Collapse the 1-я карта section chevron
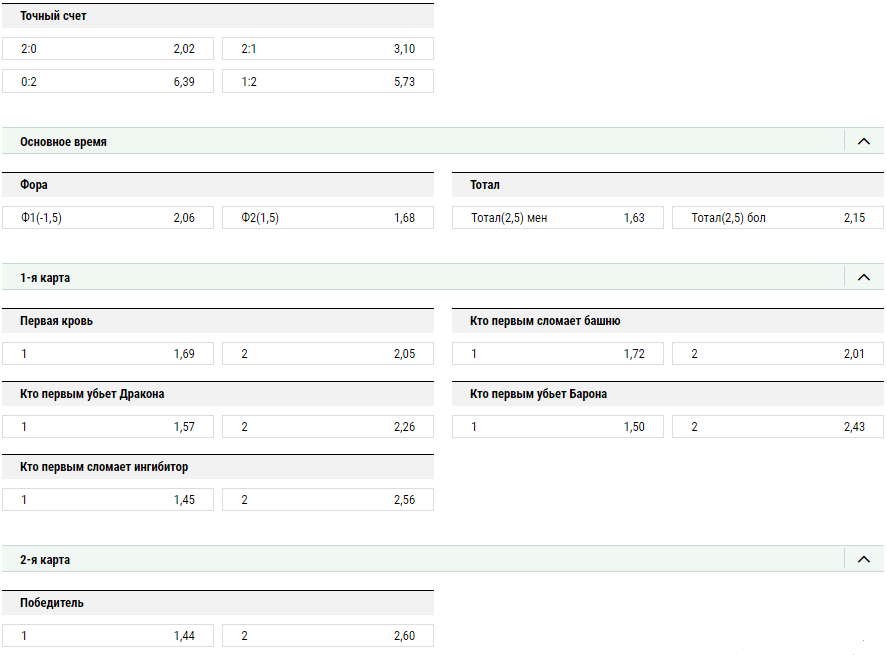 [863, 277]
